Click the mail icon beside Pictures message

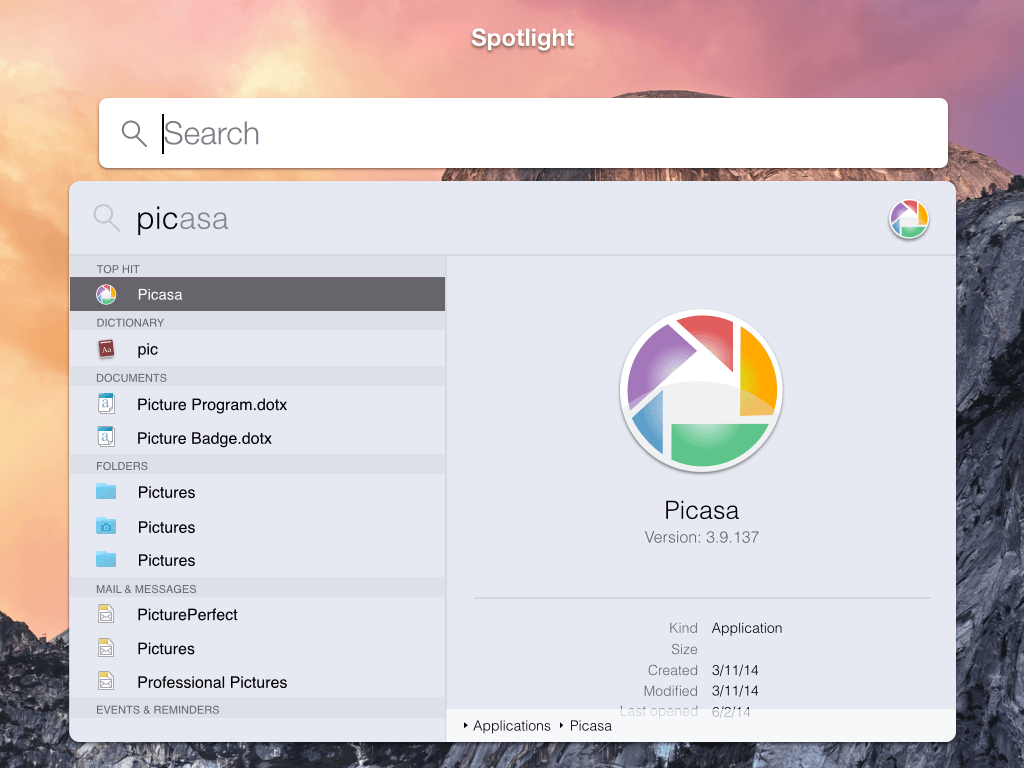[106, 648]
